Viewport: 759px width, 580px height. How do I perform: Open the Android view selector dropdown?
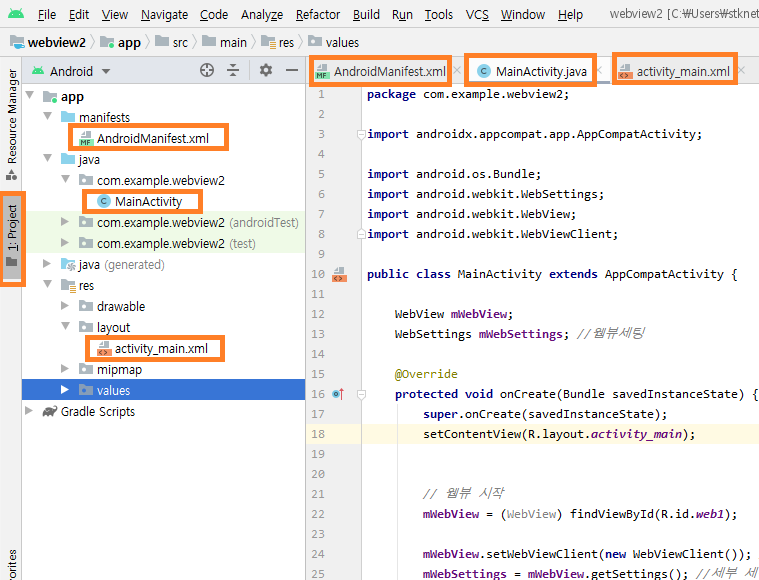click(x=71, y=72)
